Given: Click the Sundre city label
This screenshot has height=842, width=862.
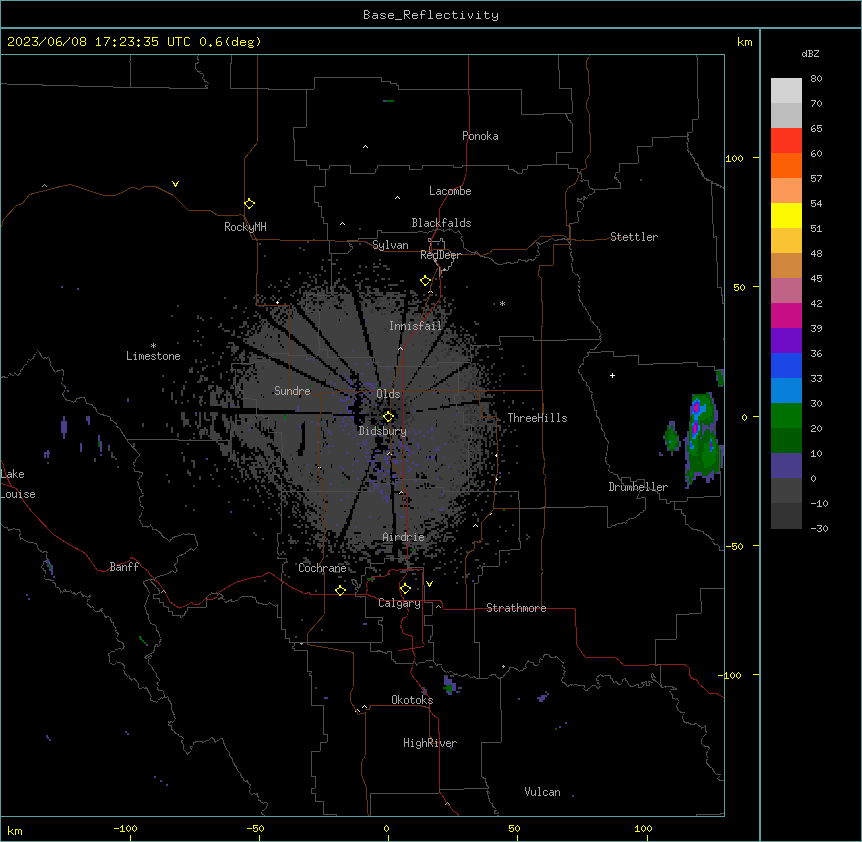Looking at the screenshot, I should tap(292, 391).
